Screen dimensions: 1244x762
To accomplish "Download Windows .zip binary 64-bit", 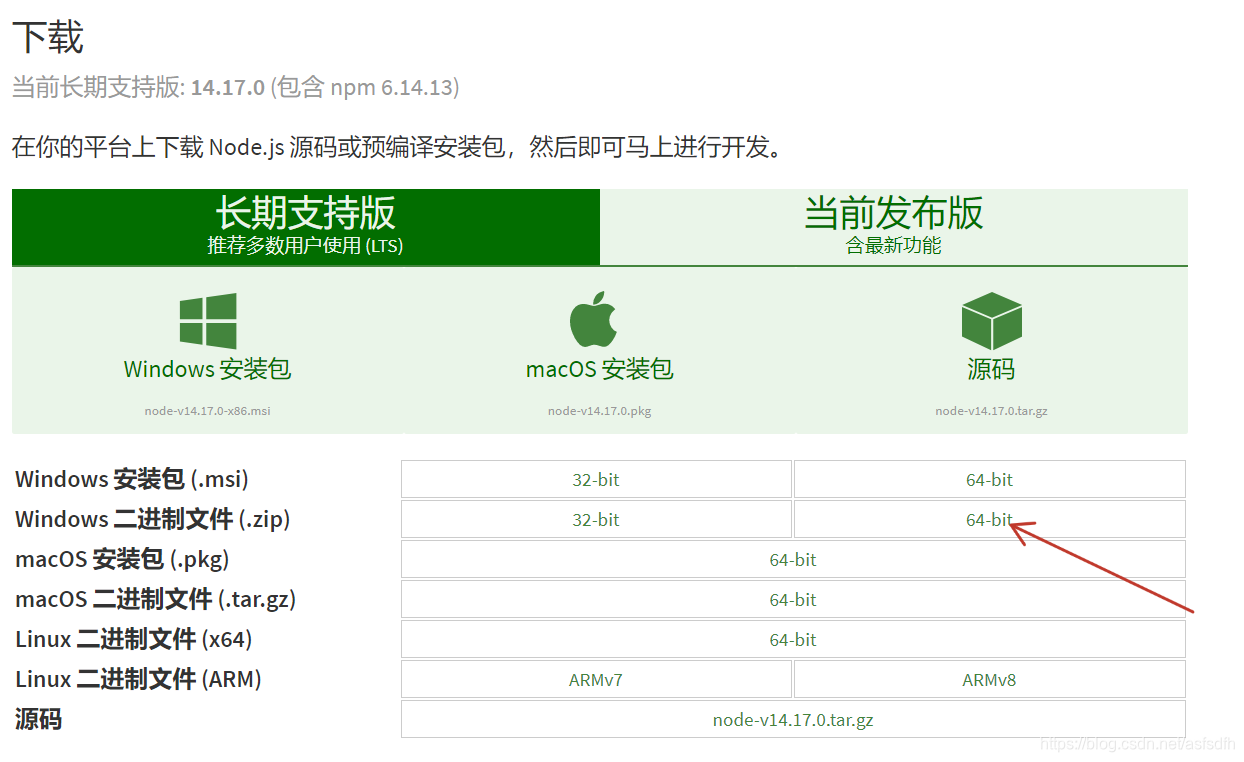I will pyautogui.click(x=989, y=519).
